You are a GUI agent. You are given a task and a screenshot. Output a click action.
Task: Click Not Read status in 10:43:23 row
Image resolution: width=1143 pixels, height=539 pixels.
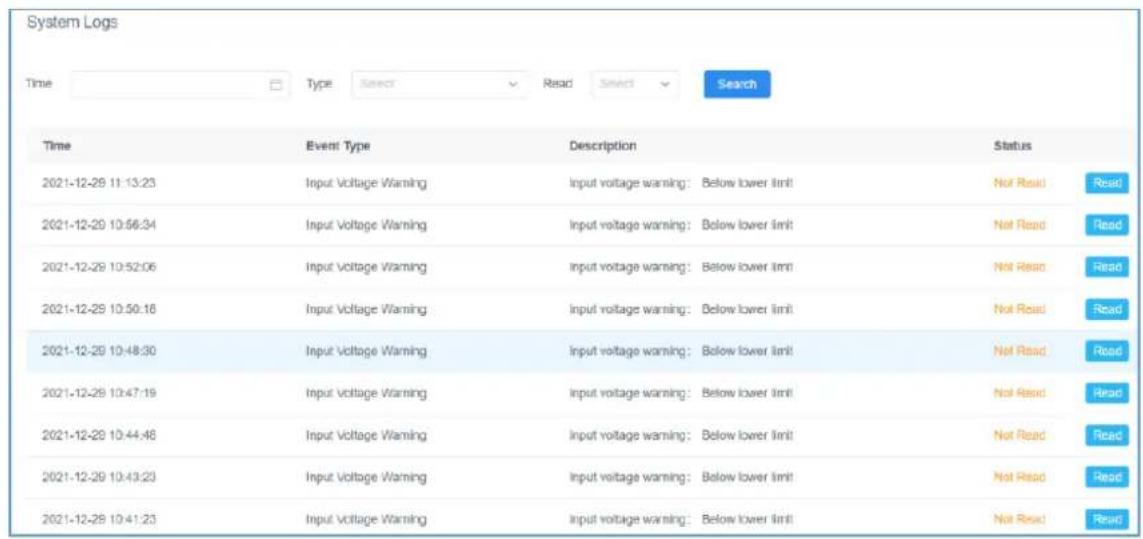(1020, 477)
